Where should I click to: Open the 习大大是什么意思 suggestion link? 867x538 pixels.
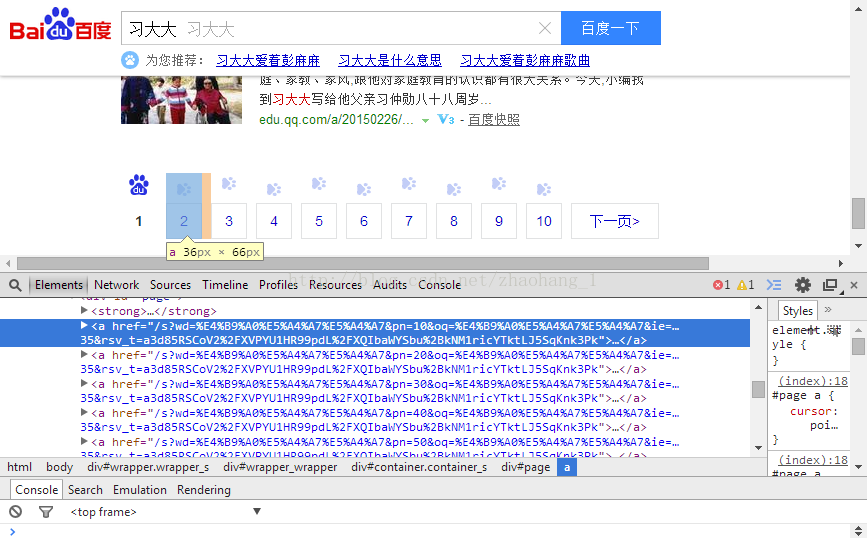point(390,60)
